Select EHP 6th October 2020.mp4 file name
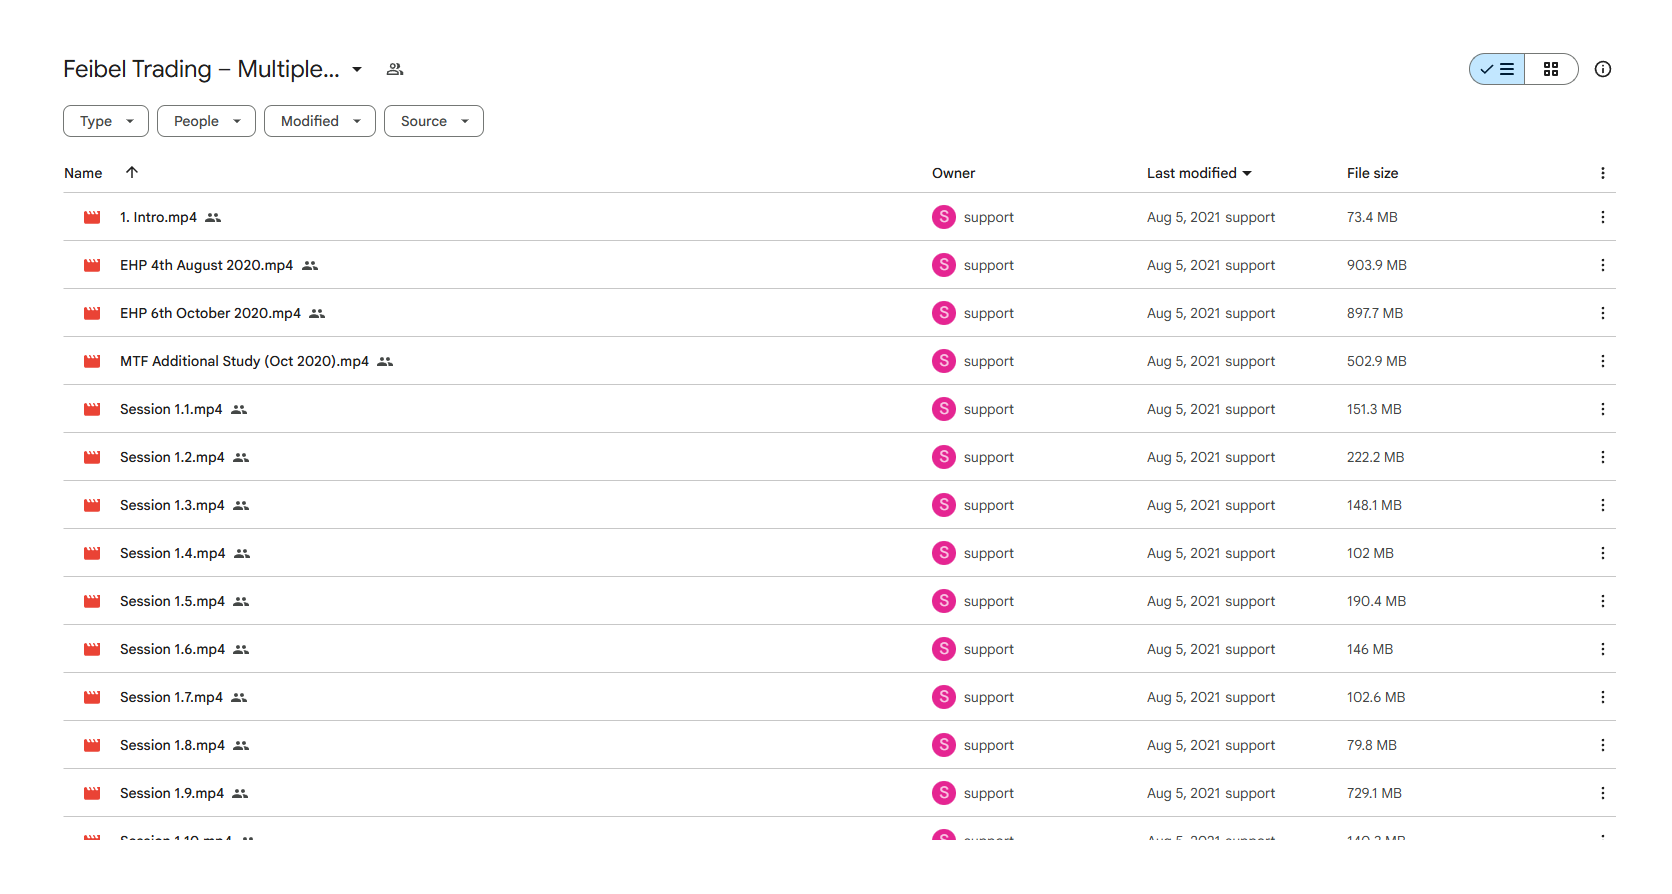The width and height of the screenshot is (1672, 894). 210,313
